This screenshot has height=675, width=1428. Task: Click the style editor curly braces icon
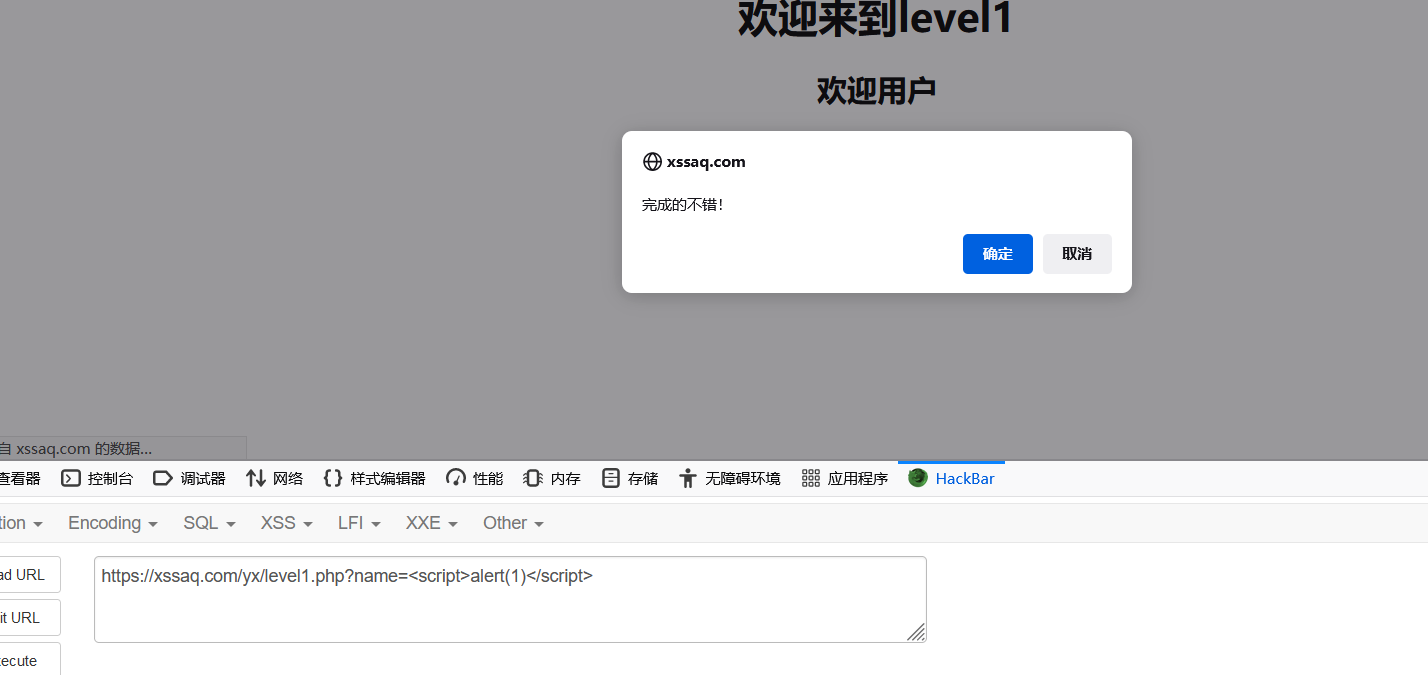[333, 478]
